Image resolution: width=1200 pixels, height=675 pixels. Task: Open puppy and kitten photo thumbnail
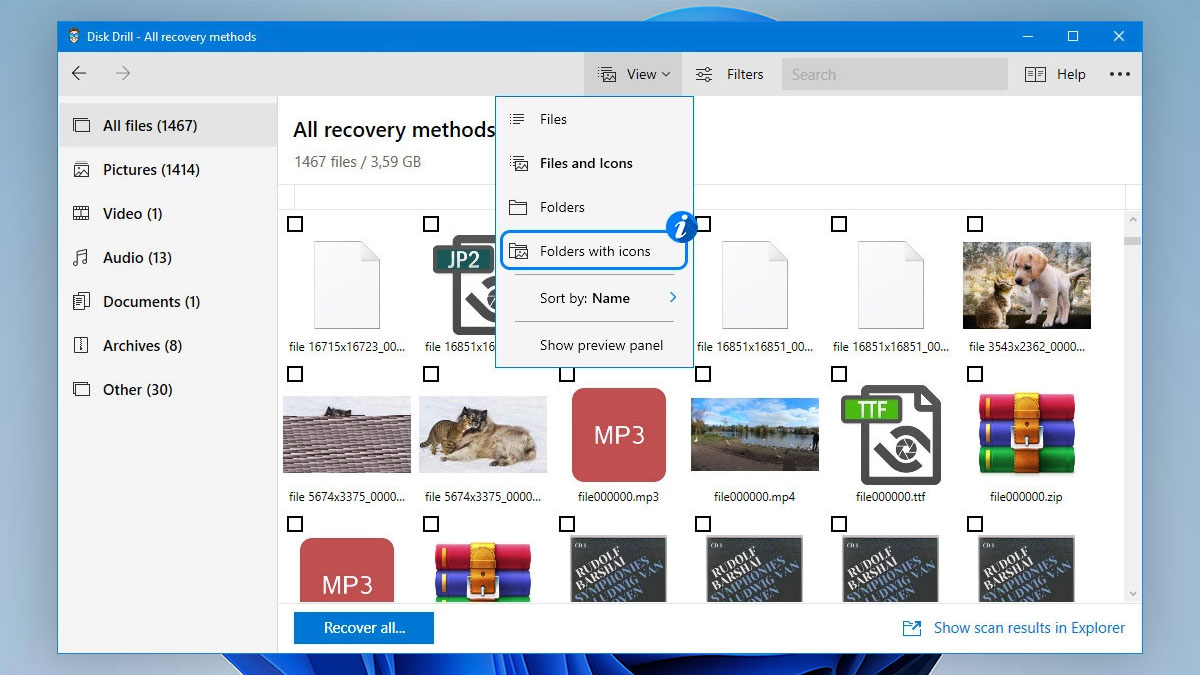point(1027,285)
